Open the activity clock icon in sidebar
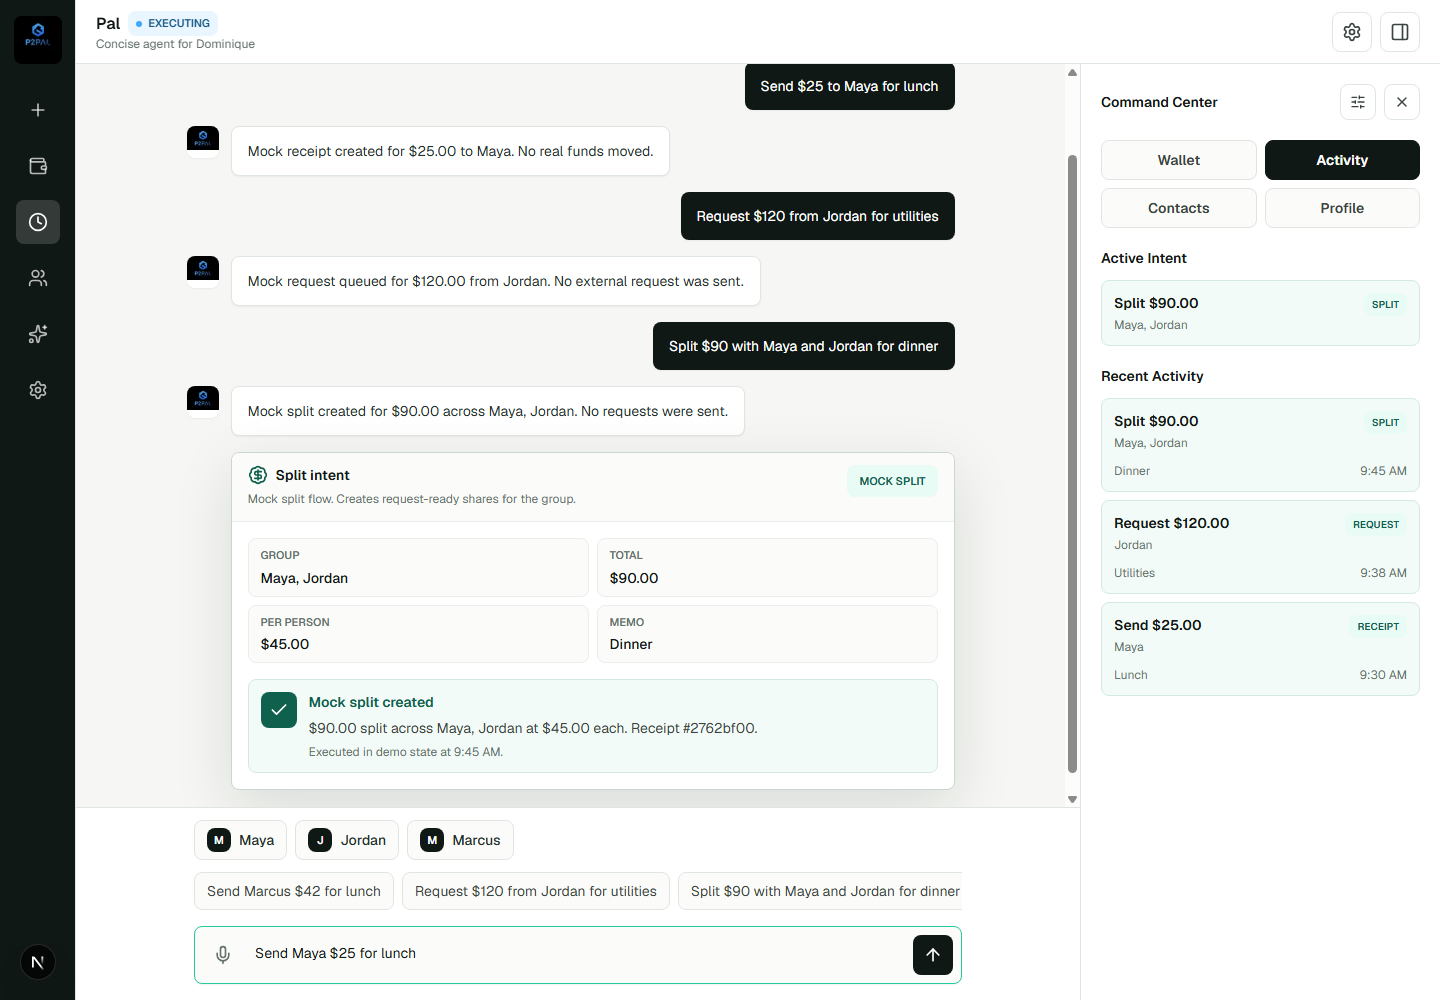The height and width of the screenshot is (1000, 1440). point(38,222)
